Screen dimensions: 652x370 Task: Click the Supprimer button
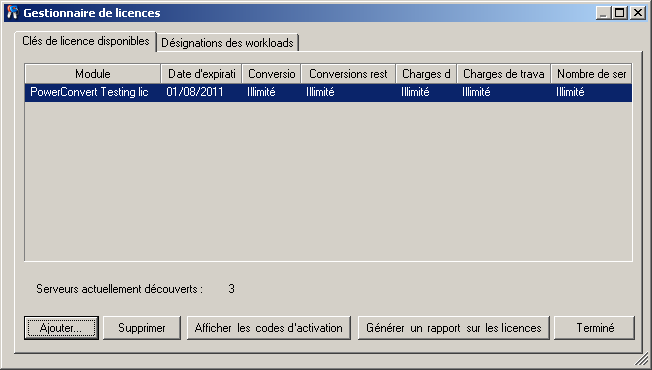tap(142, 328)
